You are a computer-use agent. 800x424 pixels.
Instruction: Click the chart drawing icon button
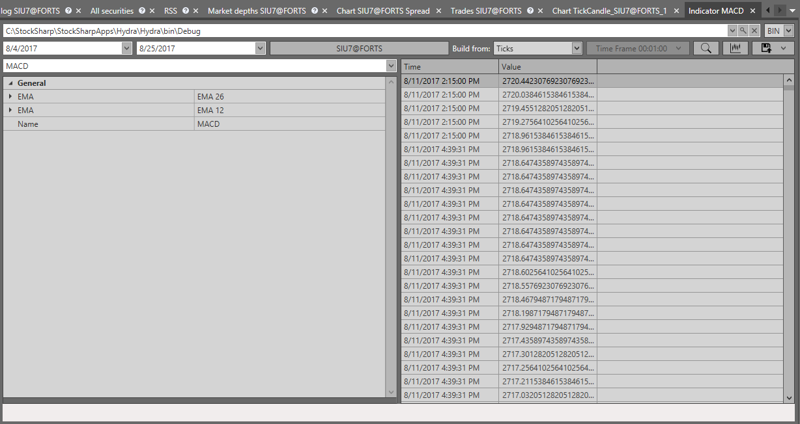pos(736,48)
